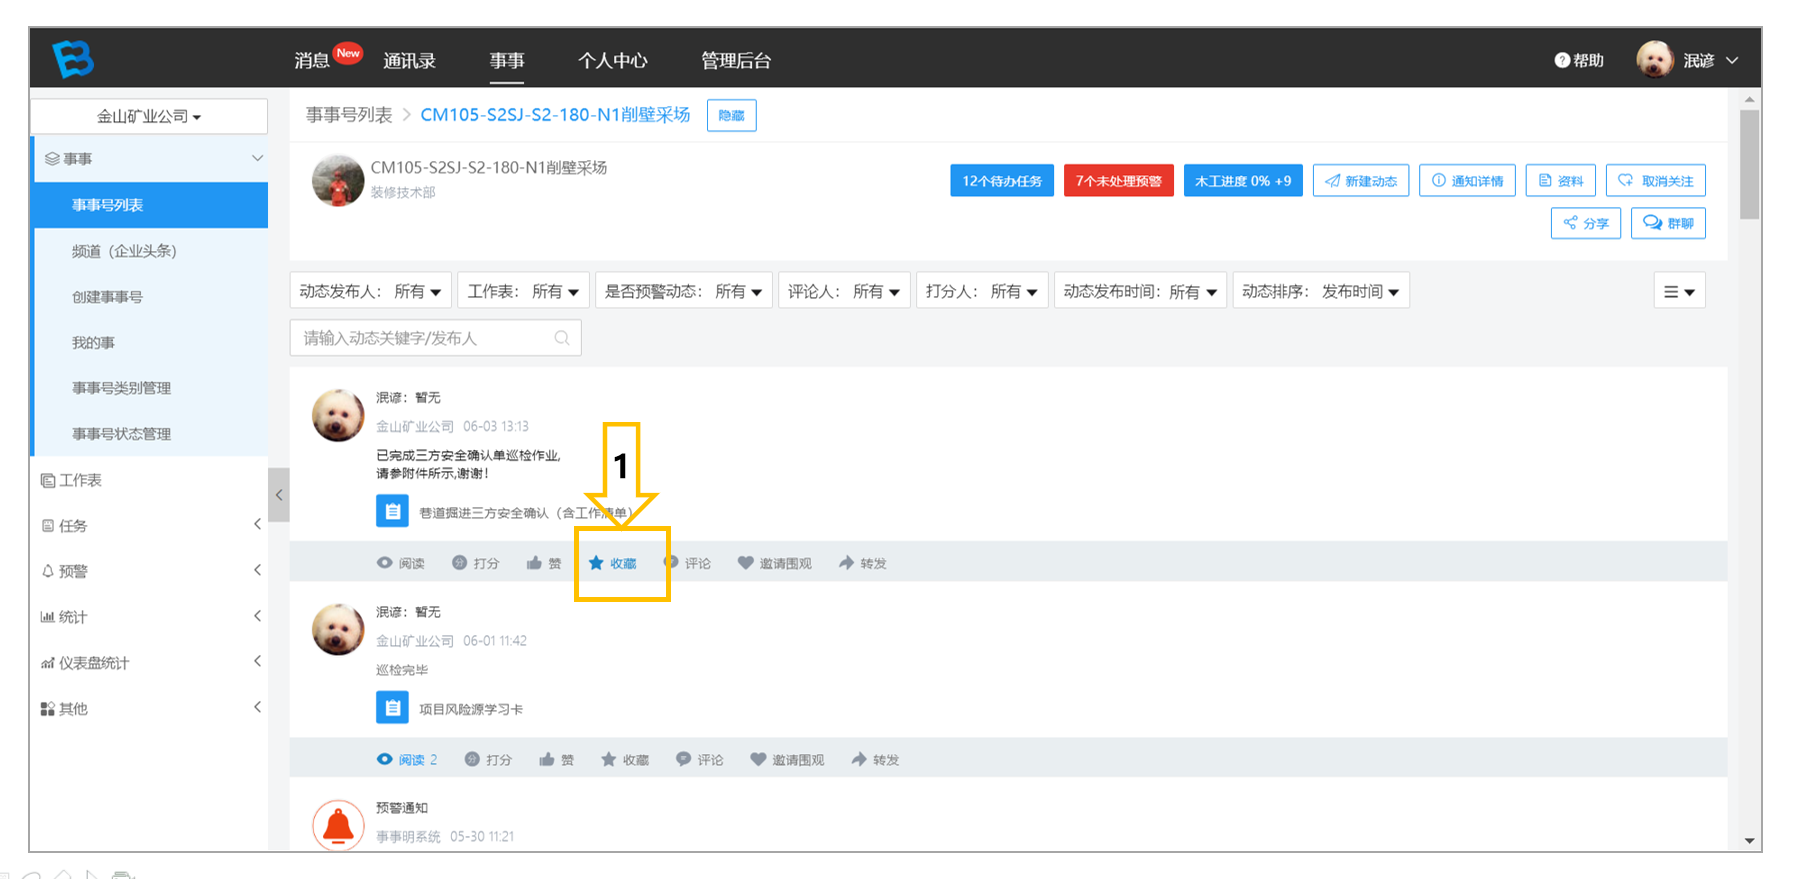Expand the 任务 sidebar section

pyautogui.click(x=150, y=525)
